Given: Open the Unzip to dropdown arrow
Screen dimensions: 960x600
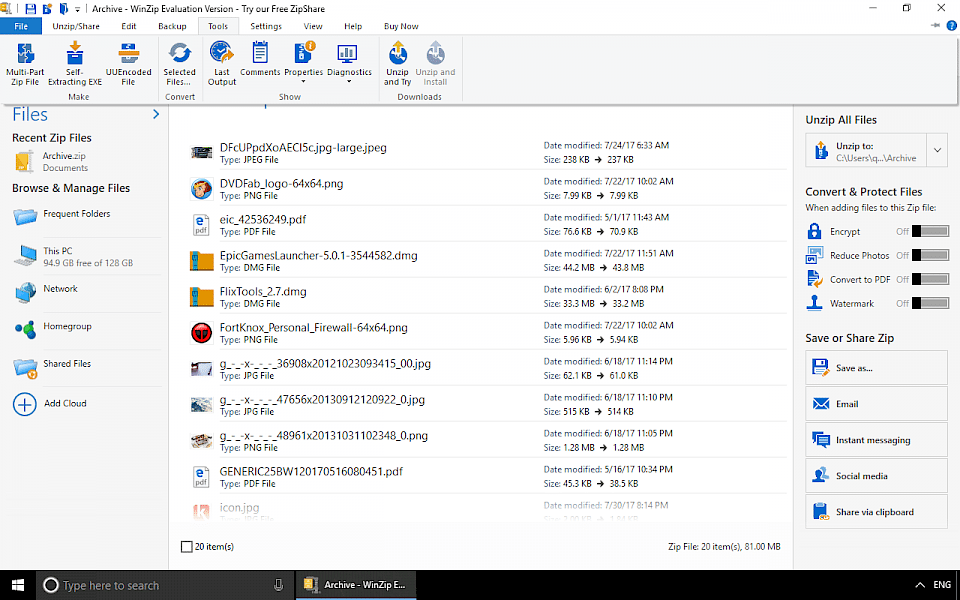Looking at the screenshot, I should pyautogui.click(x=937, y=151).
